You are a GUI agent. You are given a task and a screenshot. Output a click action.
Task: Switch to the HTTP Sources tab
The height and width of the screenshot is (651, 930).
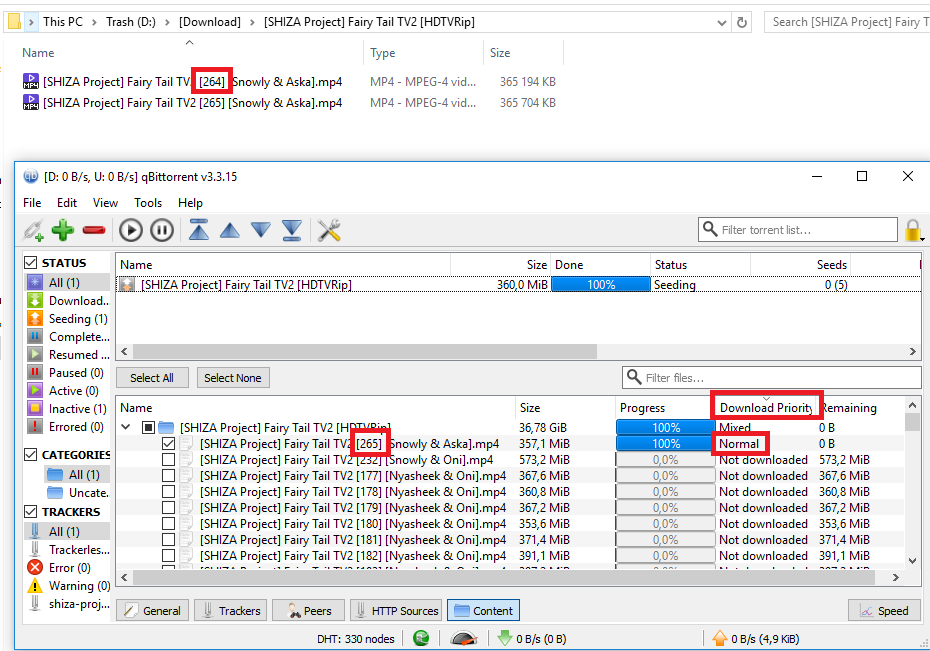396,611
